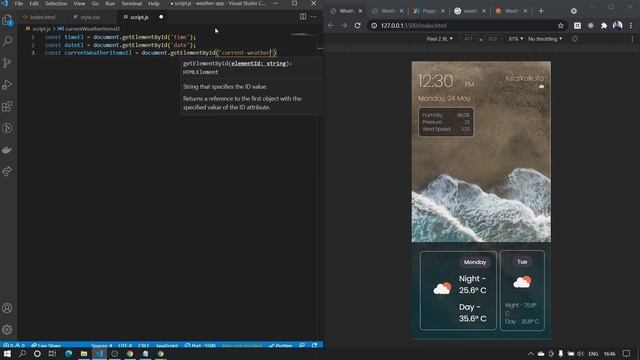
Task: Change the UTF-8 encoding setting
Action: (x=125, y=345)
